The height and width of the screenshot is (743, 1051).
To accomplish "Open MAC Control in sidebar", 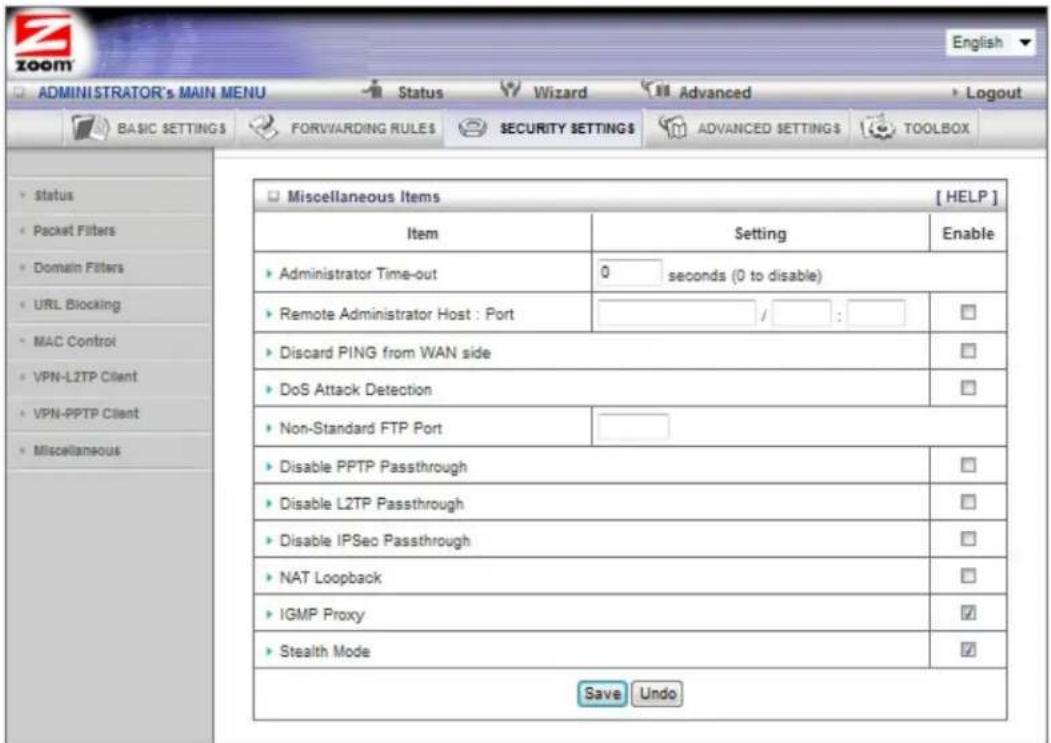I will [x=74, y=341].
